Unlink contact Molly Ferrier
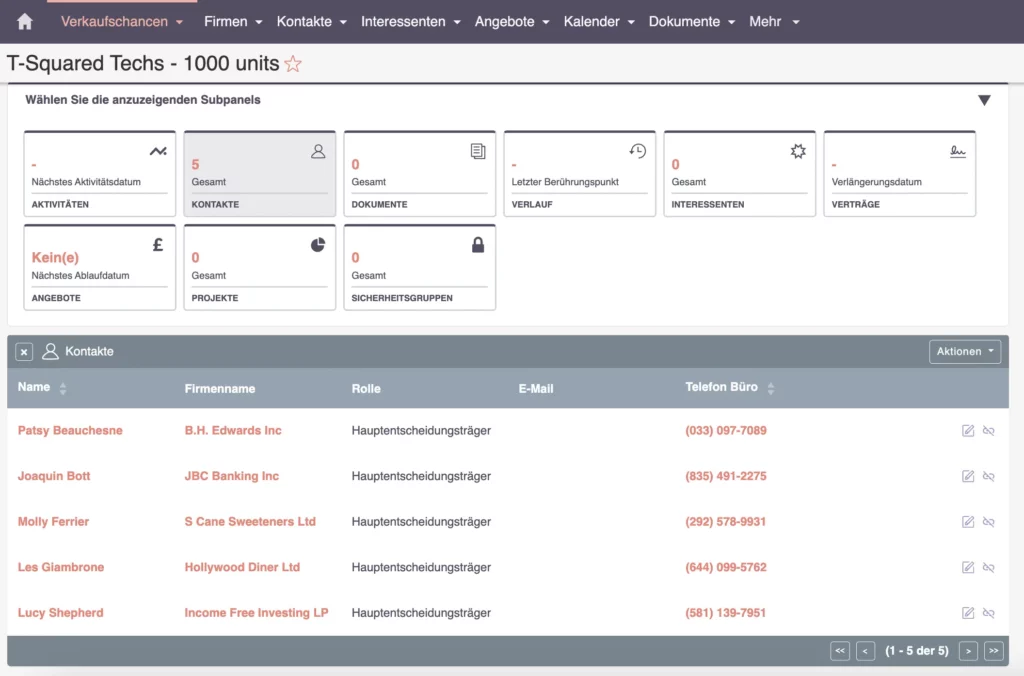Viewport: 1024px width, 676px height. (989, 522)
